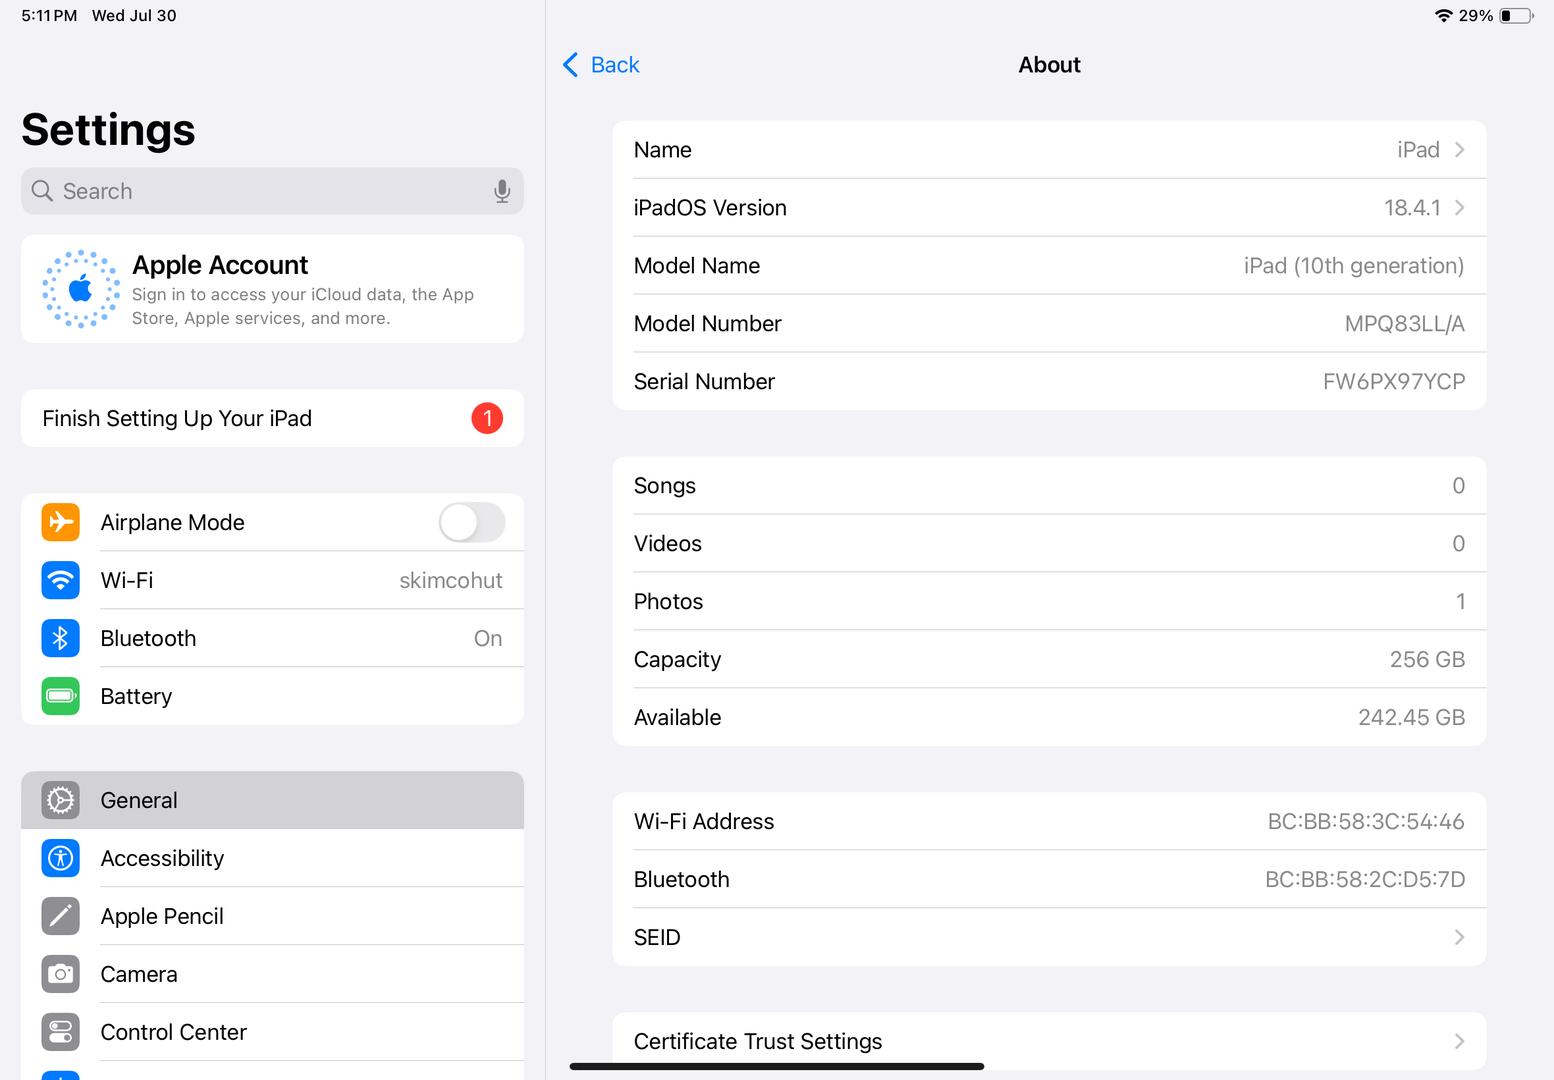Open Accessibility settings
Image resolution: width=1554 pixels, height=1080 pixels.
click(272, 858)
